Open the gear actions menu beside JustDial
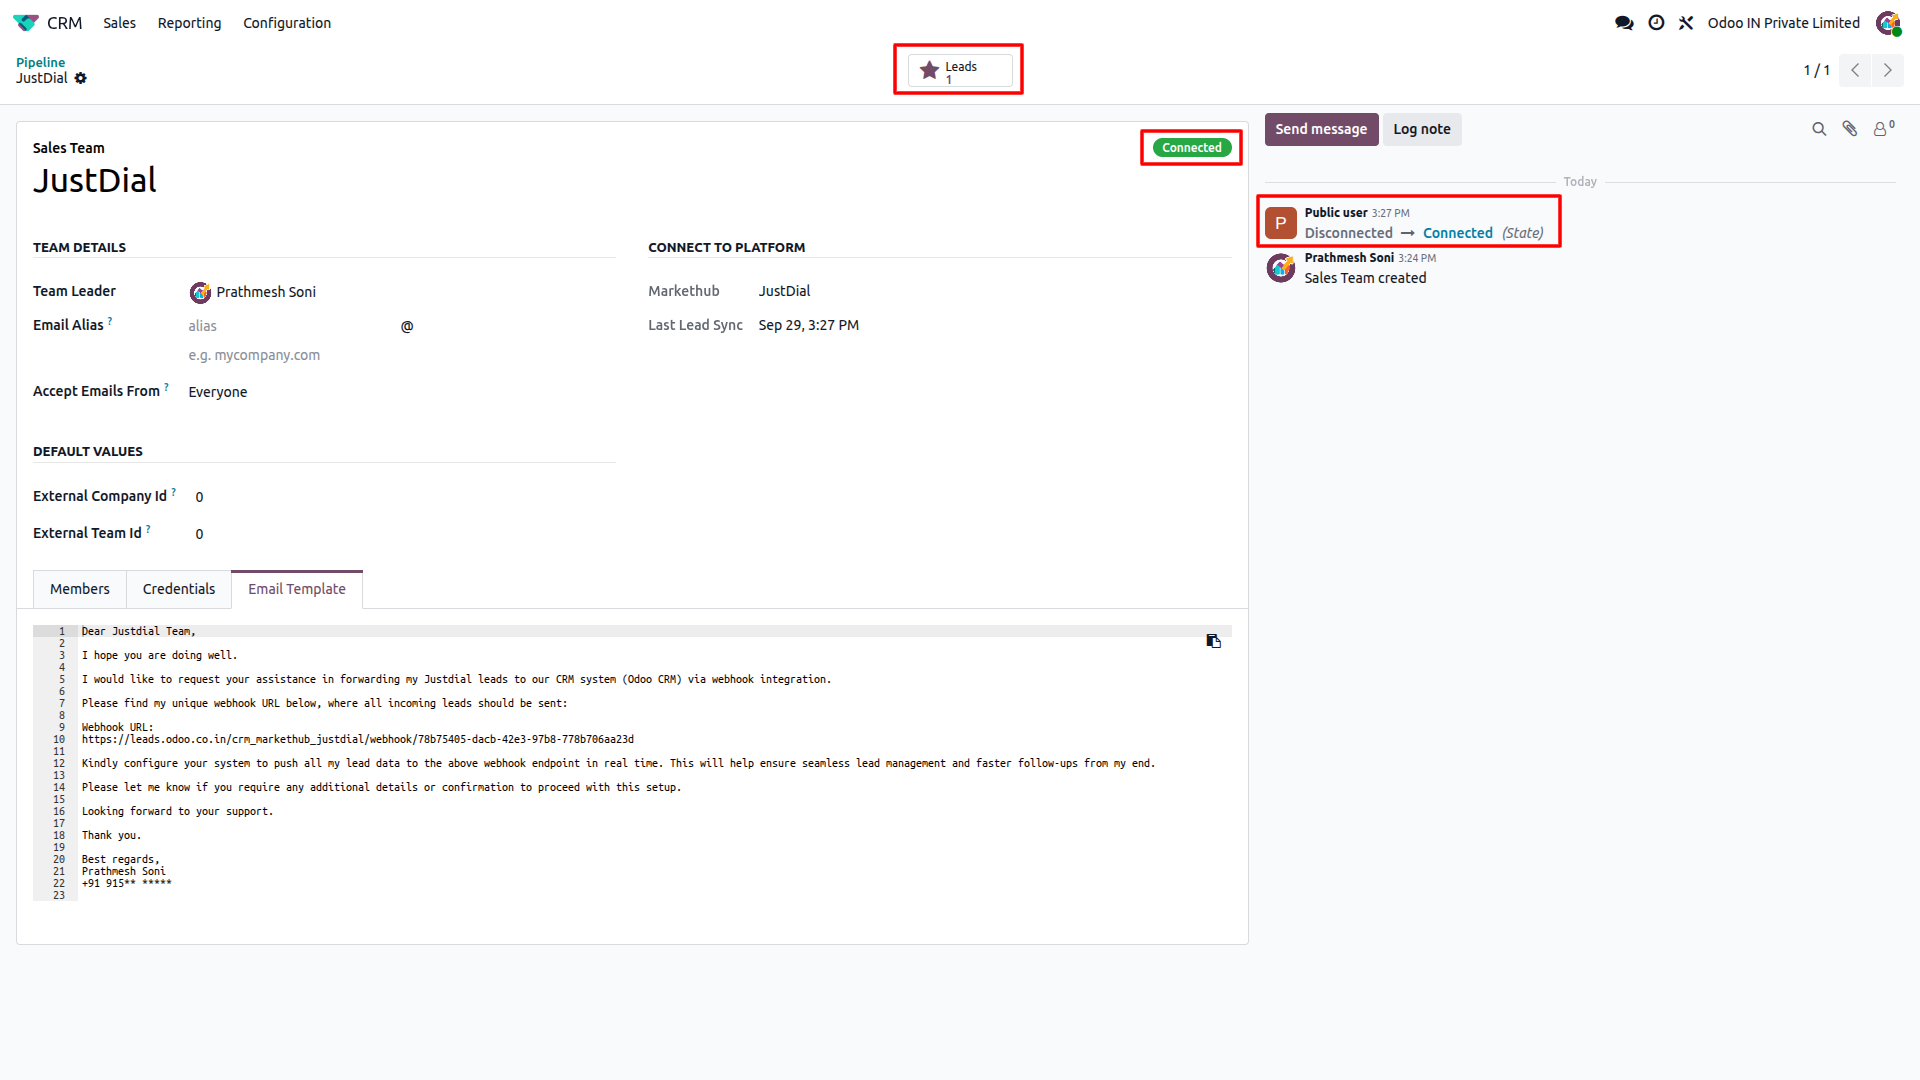This screenshot has height=1080, width=1920. [81, 78]
